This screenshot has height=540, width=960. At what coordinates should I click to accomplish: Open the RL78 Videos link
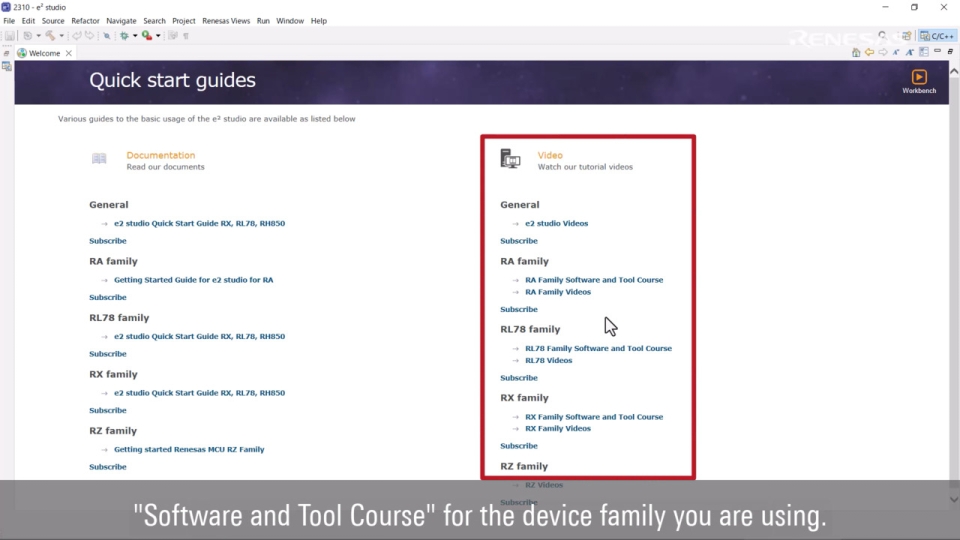pos(549,361)
